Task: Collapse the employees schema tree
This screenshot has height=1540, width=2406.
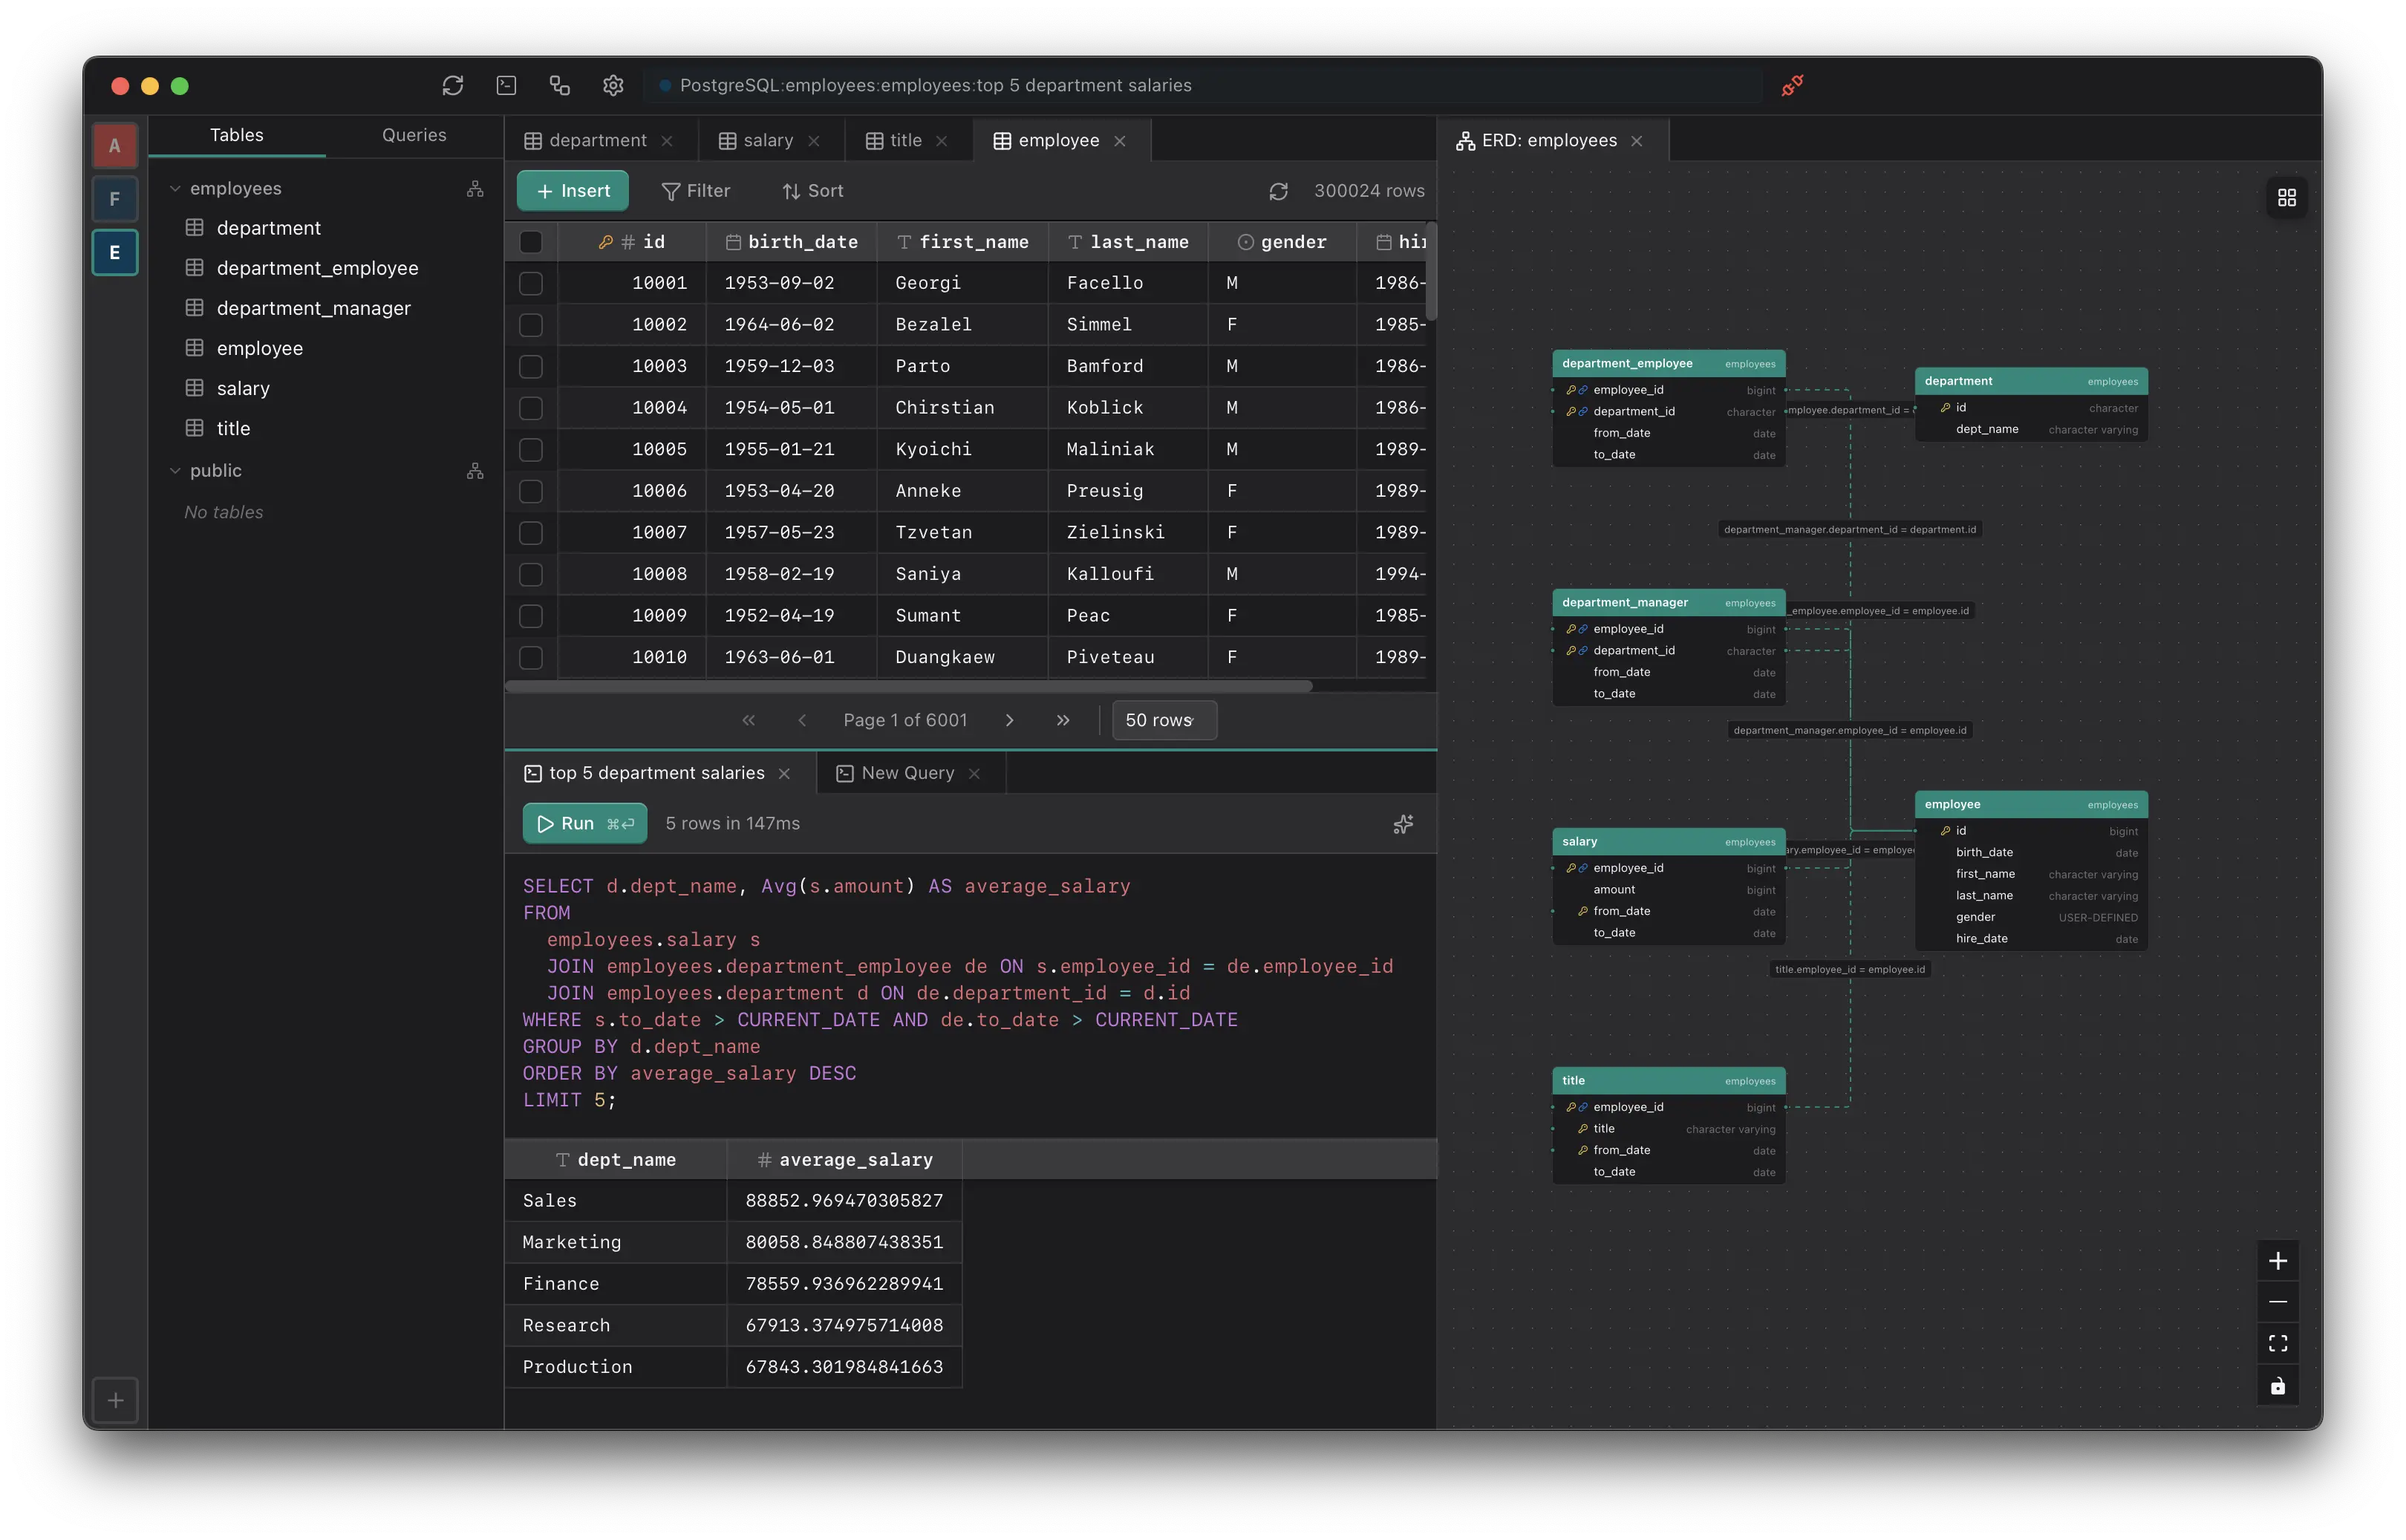Action: [176, 188]
